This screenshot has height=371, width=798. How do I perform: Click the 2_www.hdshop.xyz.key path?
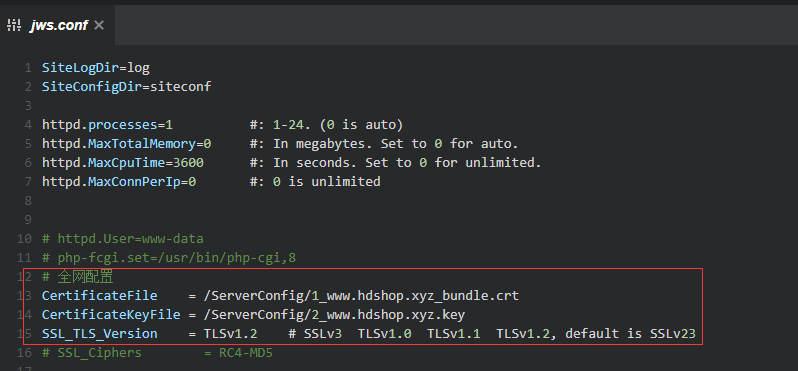point(334,315)
